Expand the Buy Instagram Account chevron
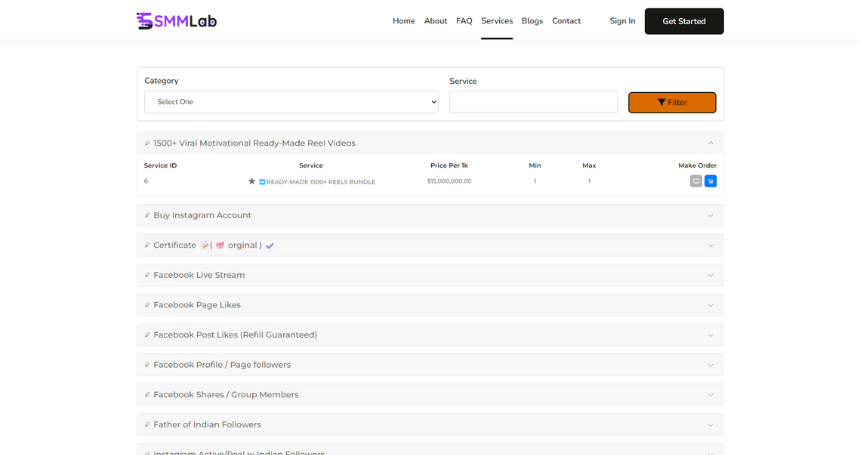Viewport: 860px width, 455px height. tap(710, 215)
